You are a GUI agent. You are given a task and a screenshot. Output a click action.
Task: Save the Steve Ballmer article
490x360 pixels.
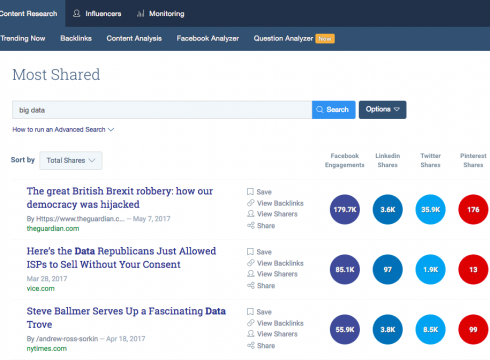(x=259, y=312)
